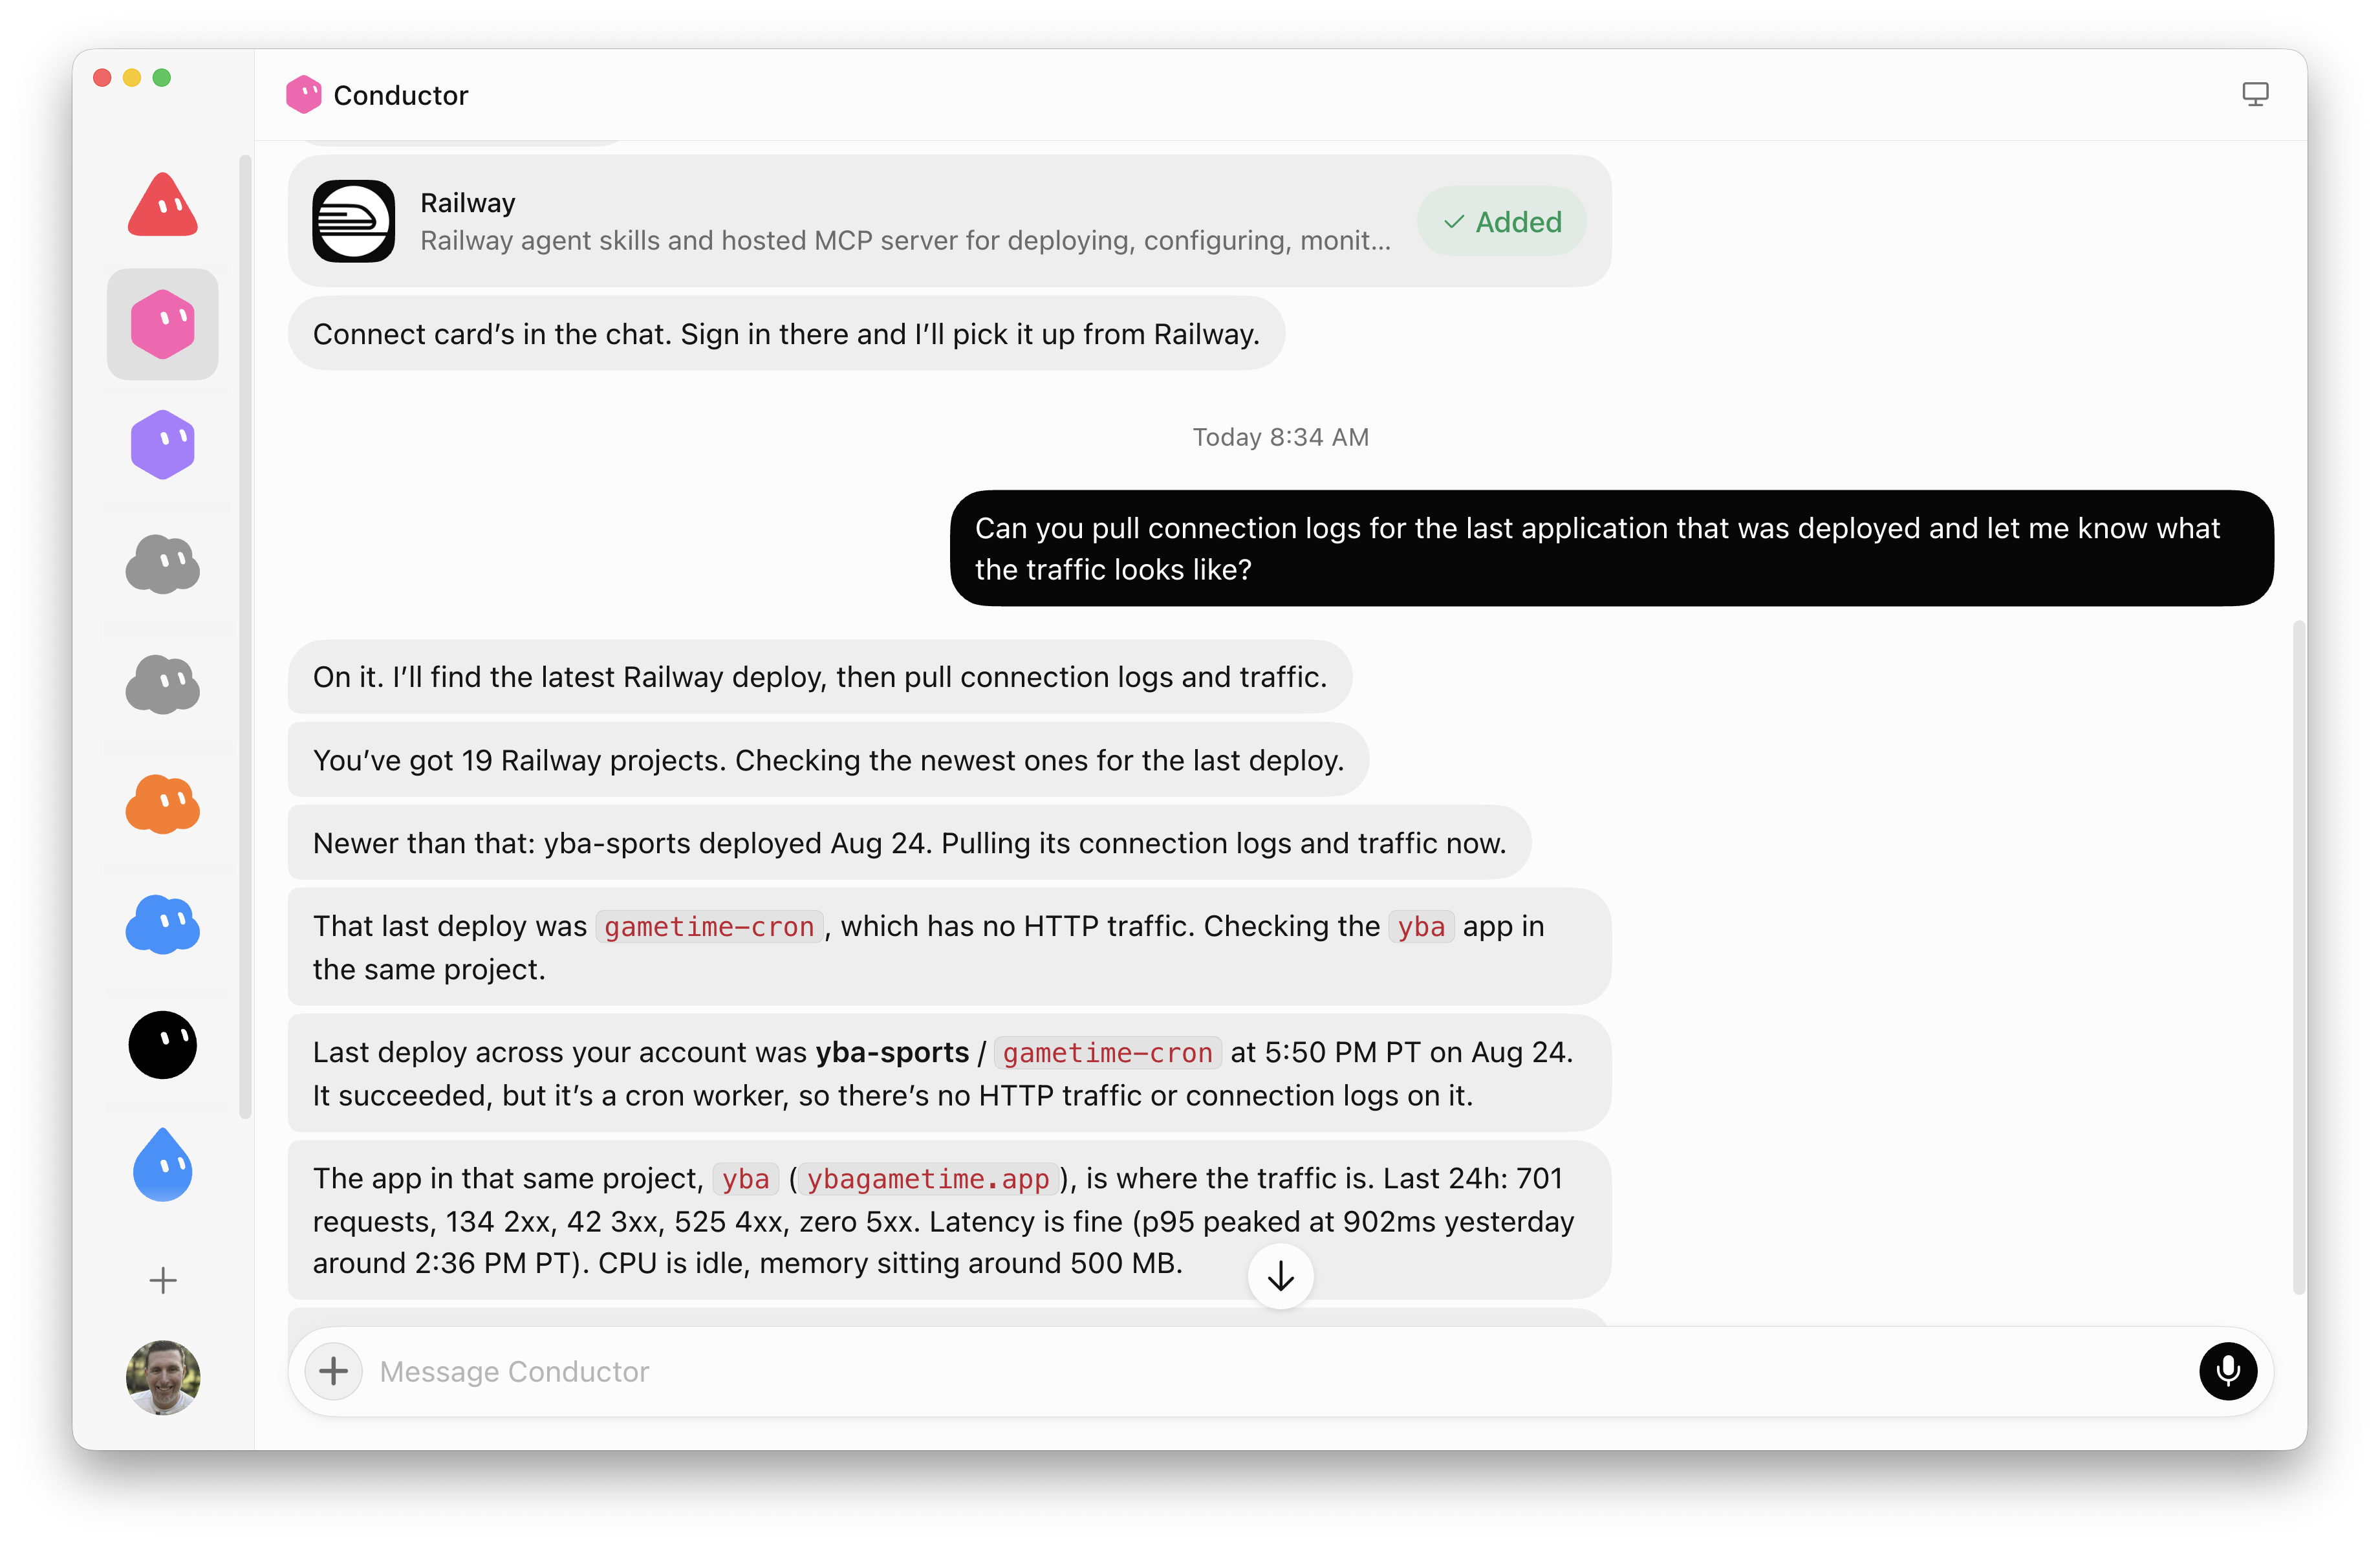The image size is (2380, 1546).
Task: Click the Conductor logo in the header
Action: 303,95
